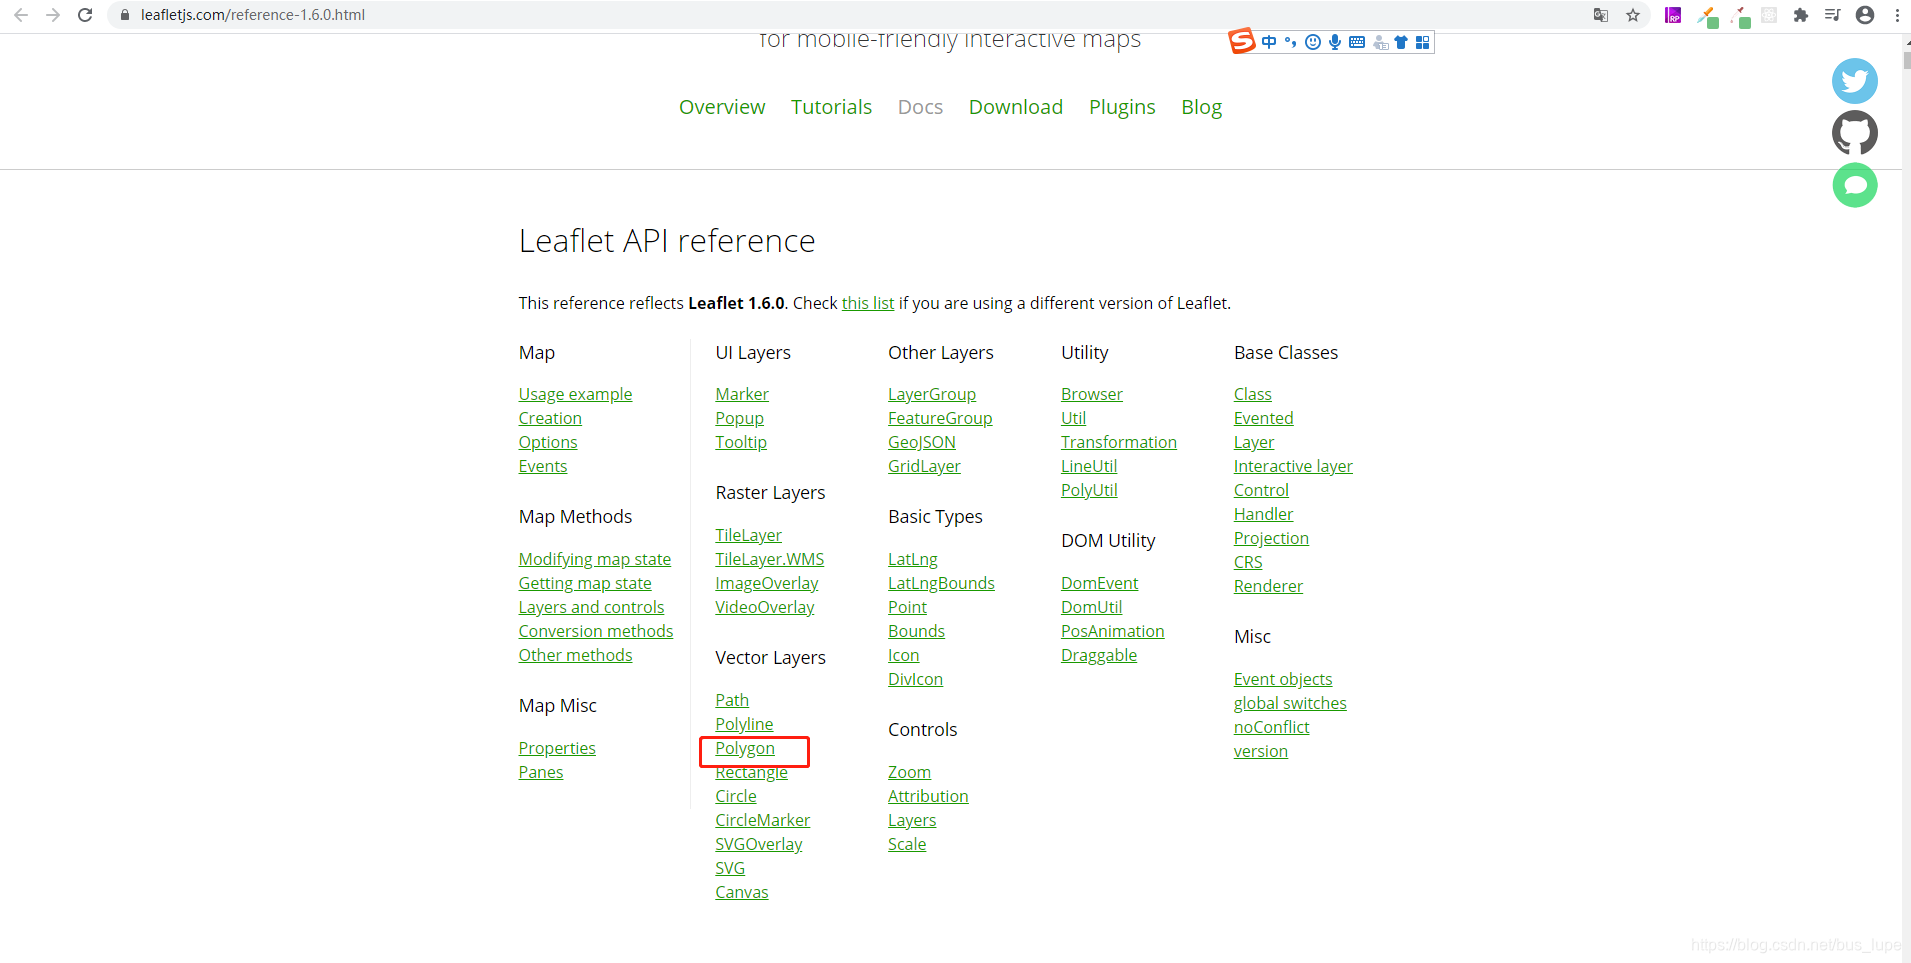Open the SVGOverlay link
Image resolution: width=1911 pixels, height=963 pixels.
(x=759, y=844)
